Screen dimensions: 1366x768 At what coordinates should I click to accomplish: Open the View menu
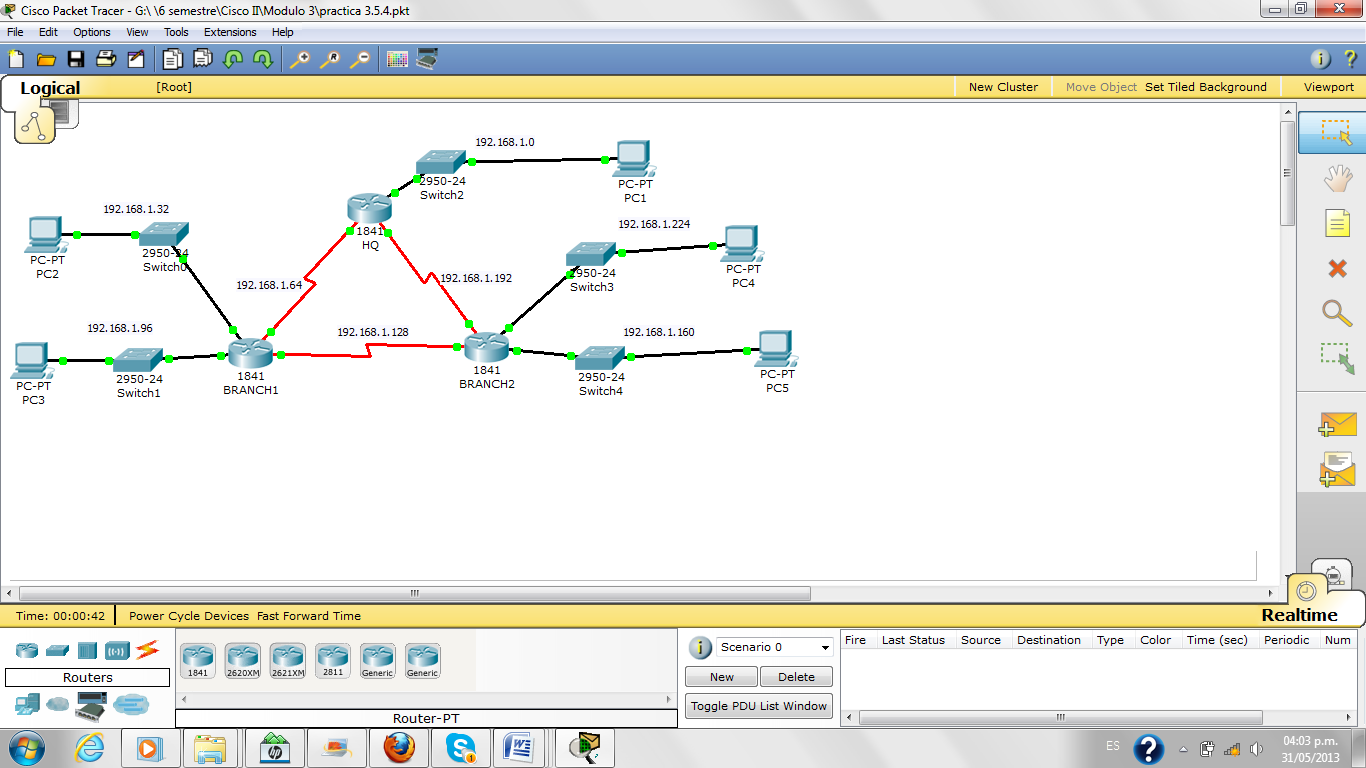click(x=137, y=32)
